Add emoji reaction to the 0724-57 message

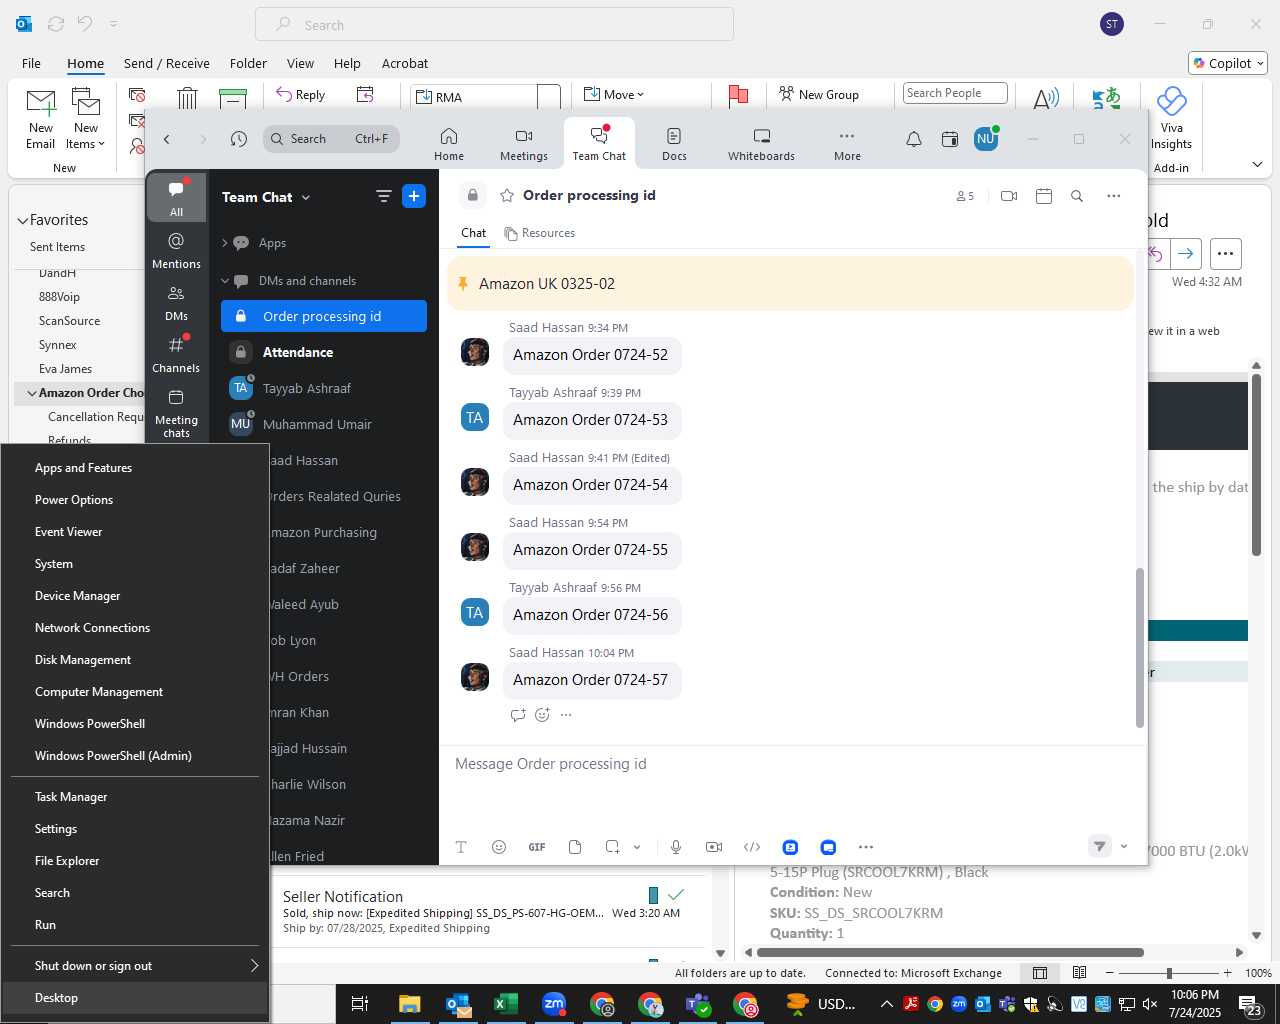click(542, 715)
